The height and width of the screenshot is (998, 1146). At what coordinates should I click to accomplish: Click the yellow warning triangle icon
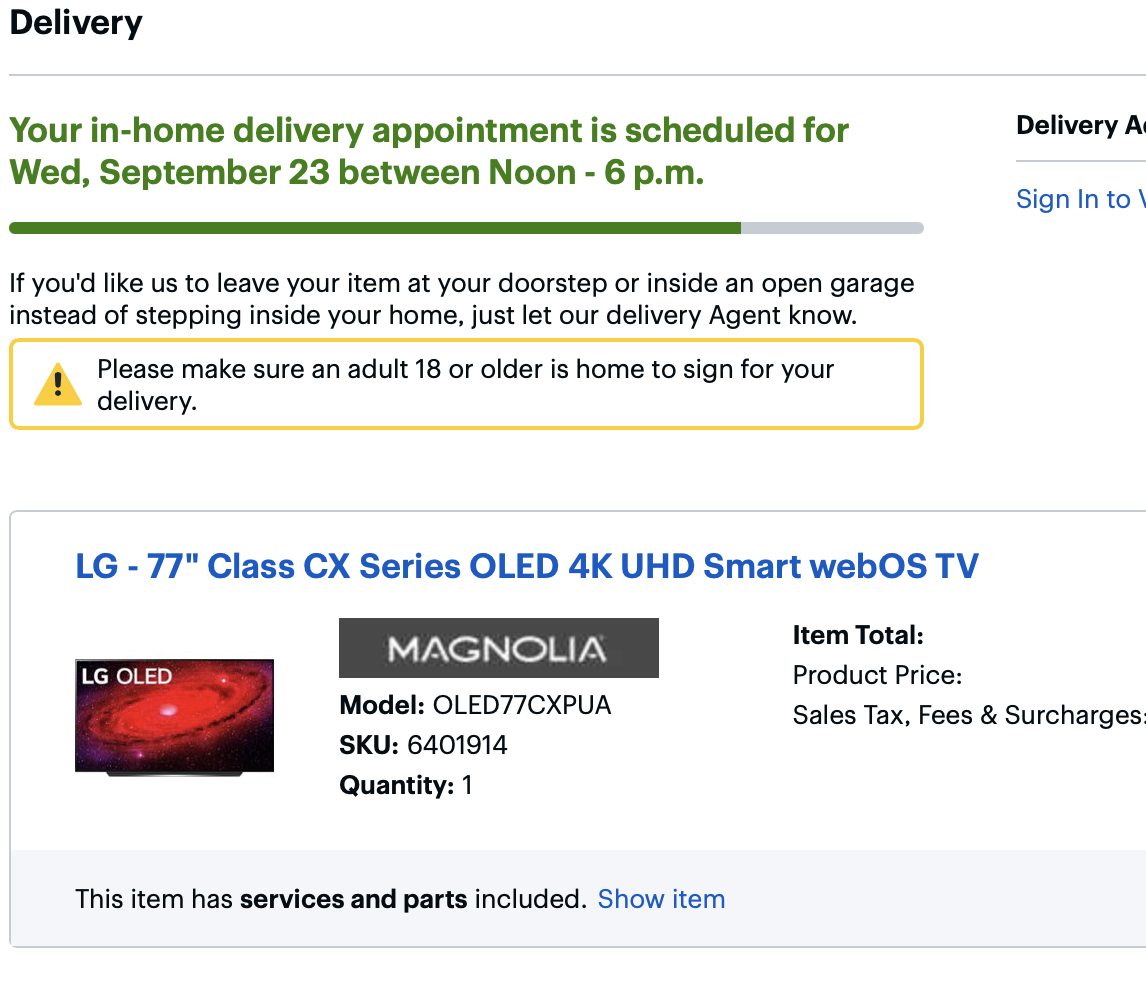[58, 385]
